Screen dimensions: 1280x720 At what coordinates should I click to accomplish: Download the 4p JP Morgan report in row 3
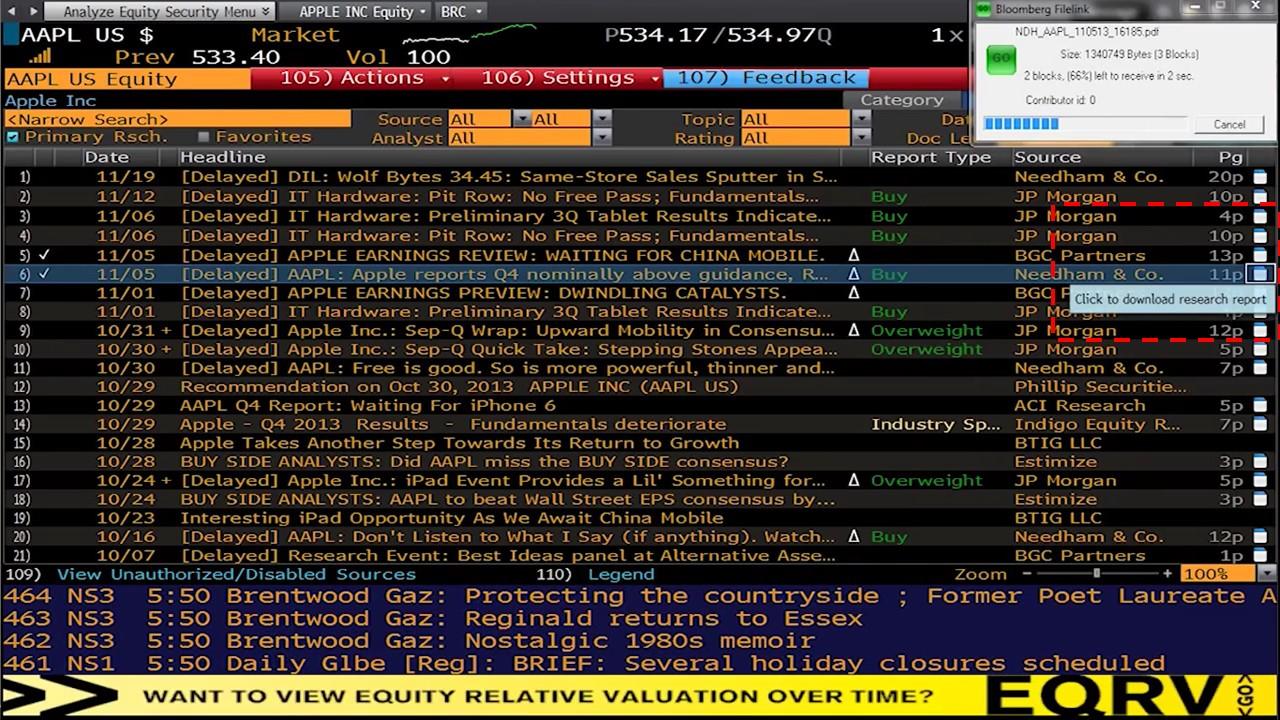[x=1260, y=216]
